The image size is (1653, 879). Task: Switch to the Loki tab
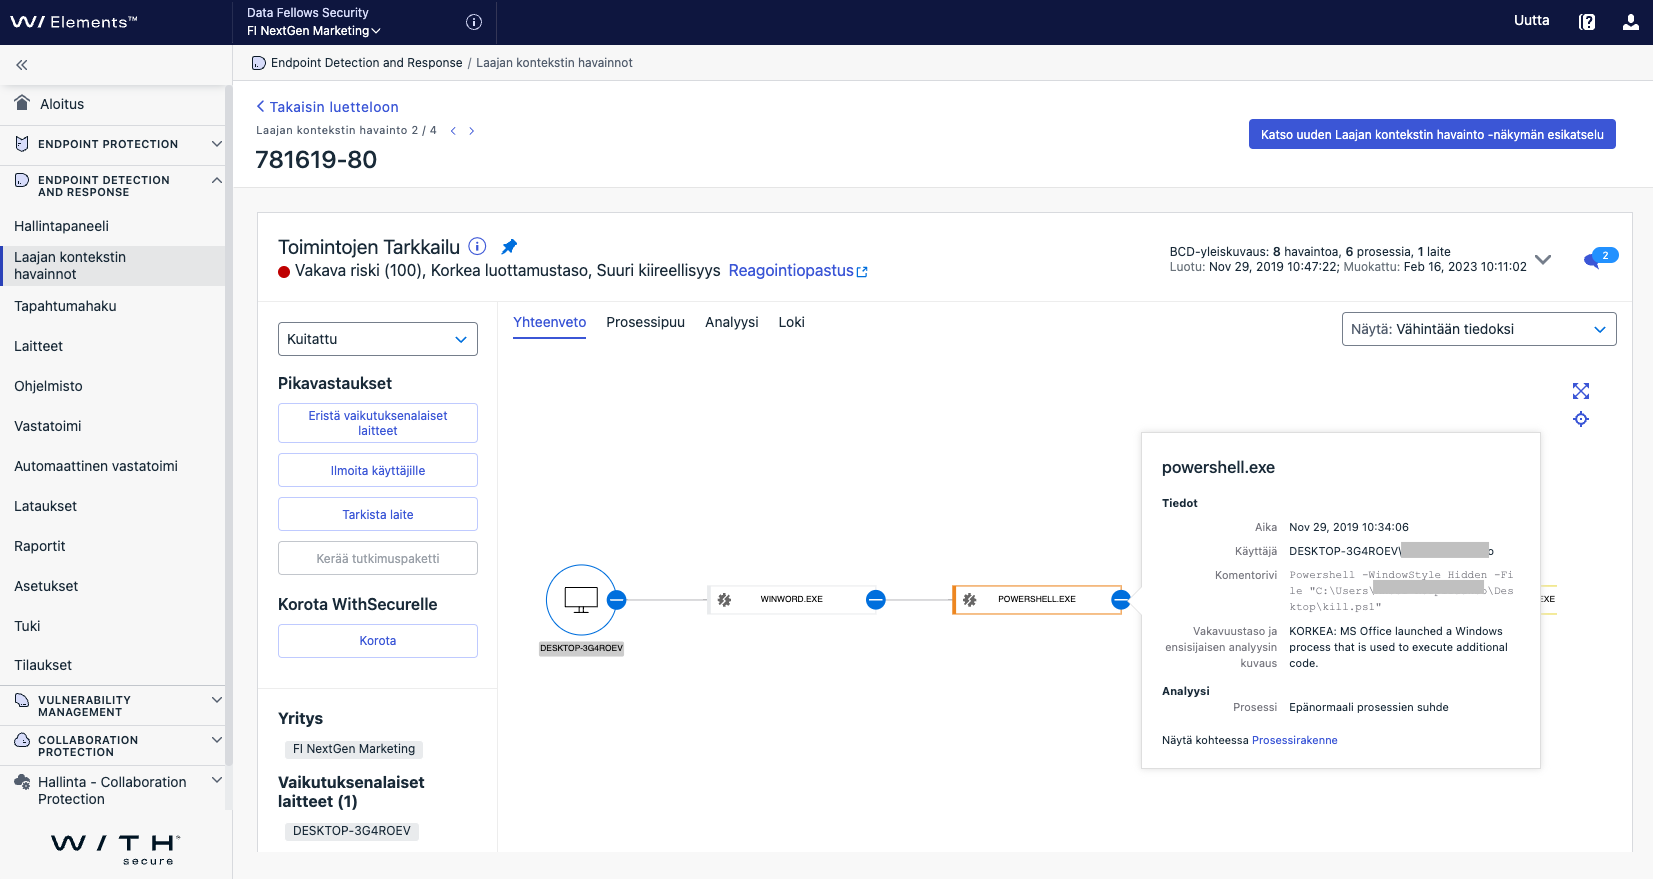(791, 322)
